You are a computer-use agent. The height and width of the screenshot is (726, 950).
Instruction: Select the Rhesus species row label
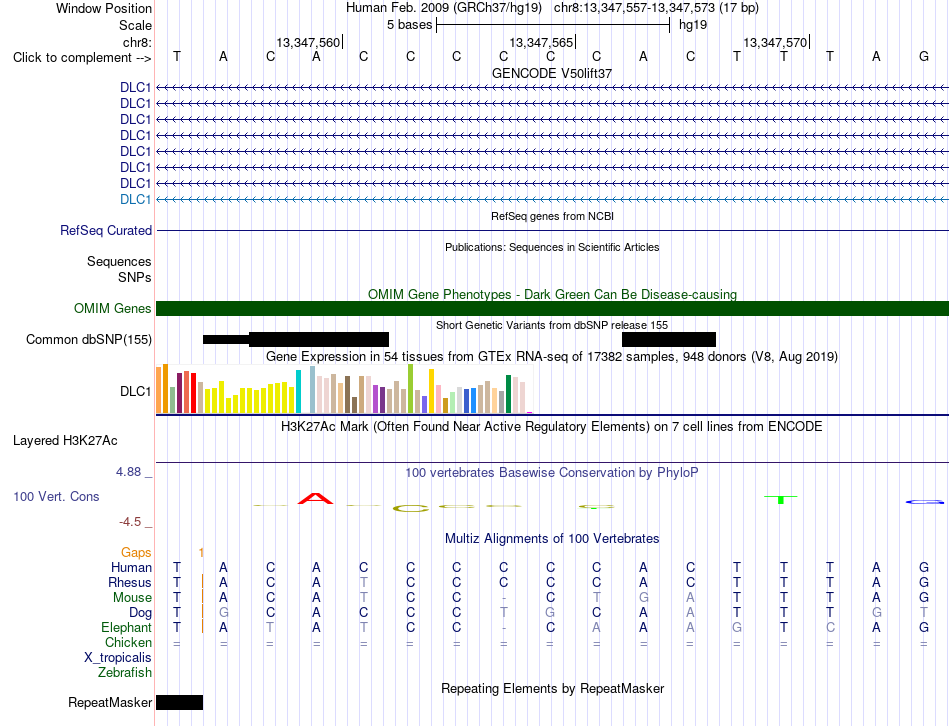click(130, 582)
